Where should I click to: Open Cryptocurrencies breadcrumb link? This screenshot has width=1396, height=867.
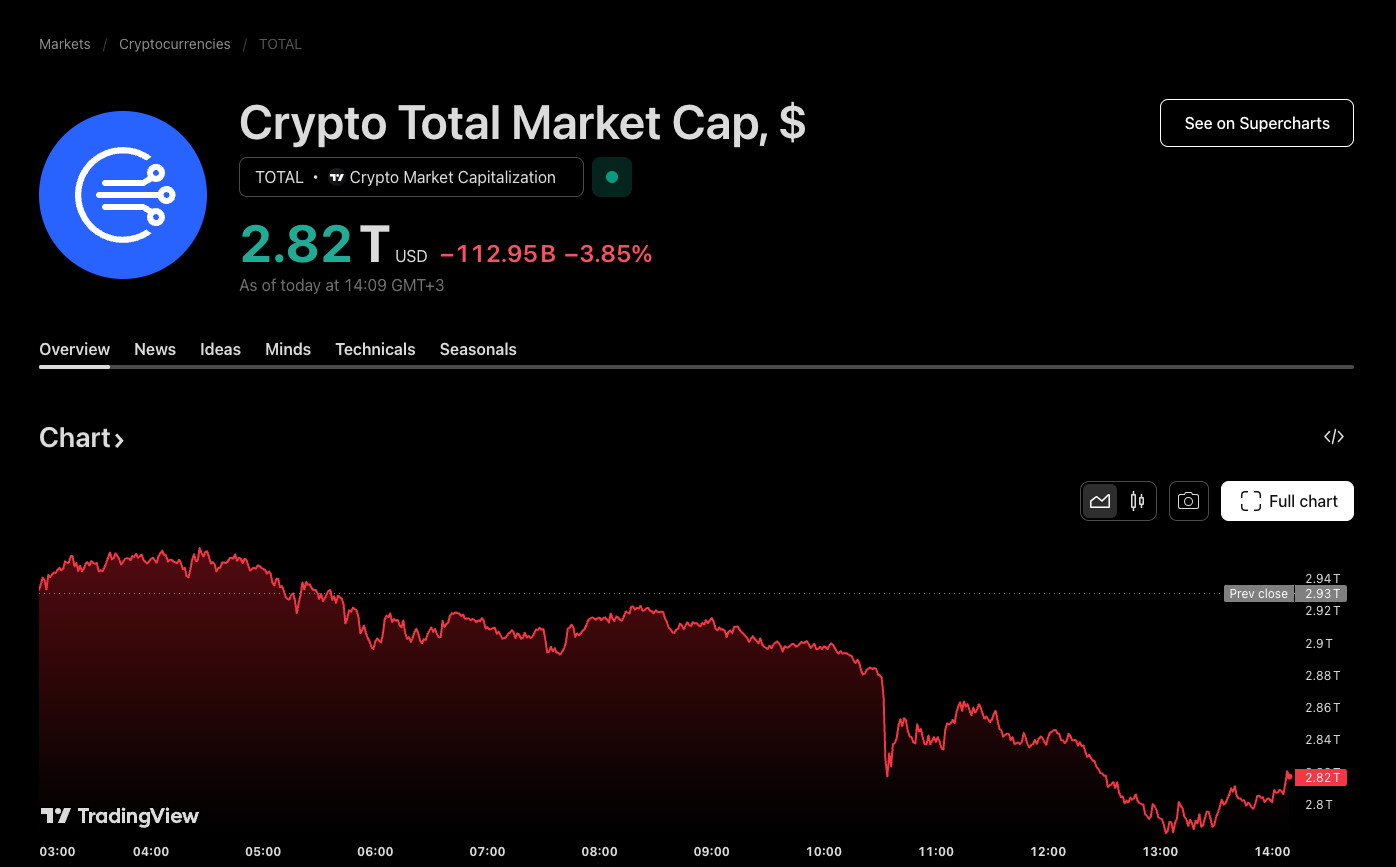(x=175, y=44)
